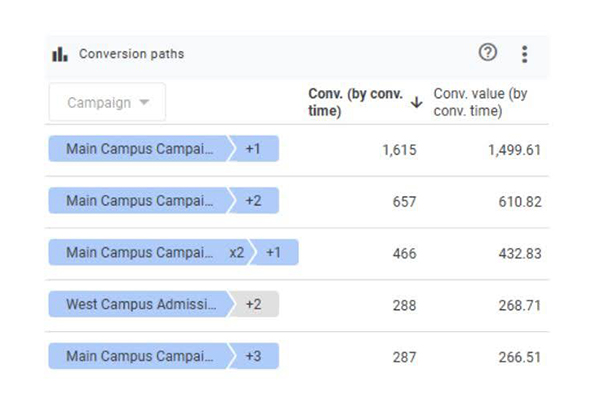Viewport: 600px width, 400px height.
Task: Click the bar chart icon beside Conversion paths
Action: [x=60, y=54]
